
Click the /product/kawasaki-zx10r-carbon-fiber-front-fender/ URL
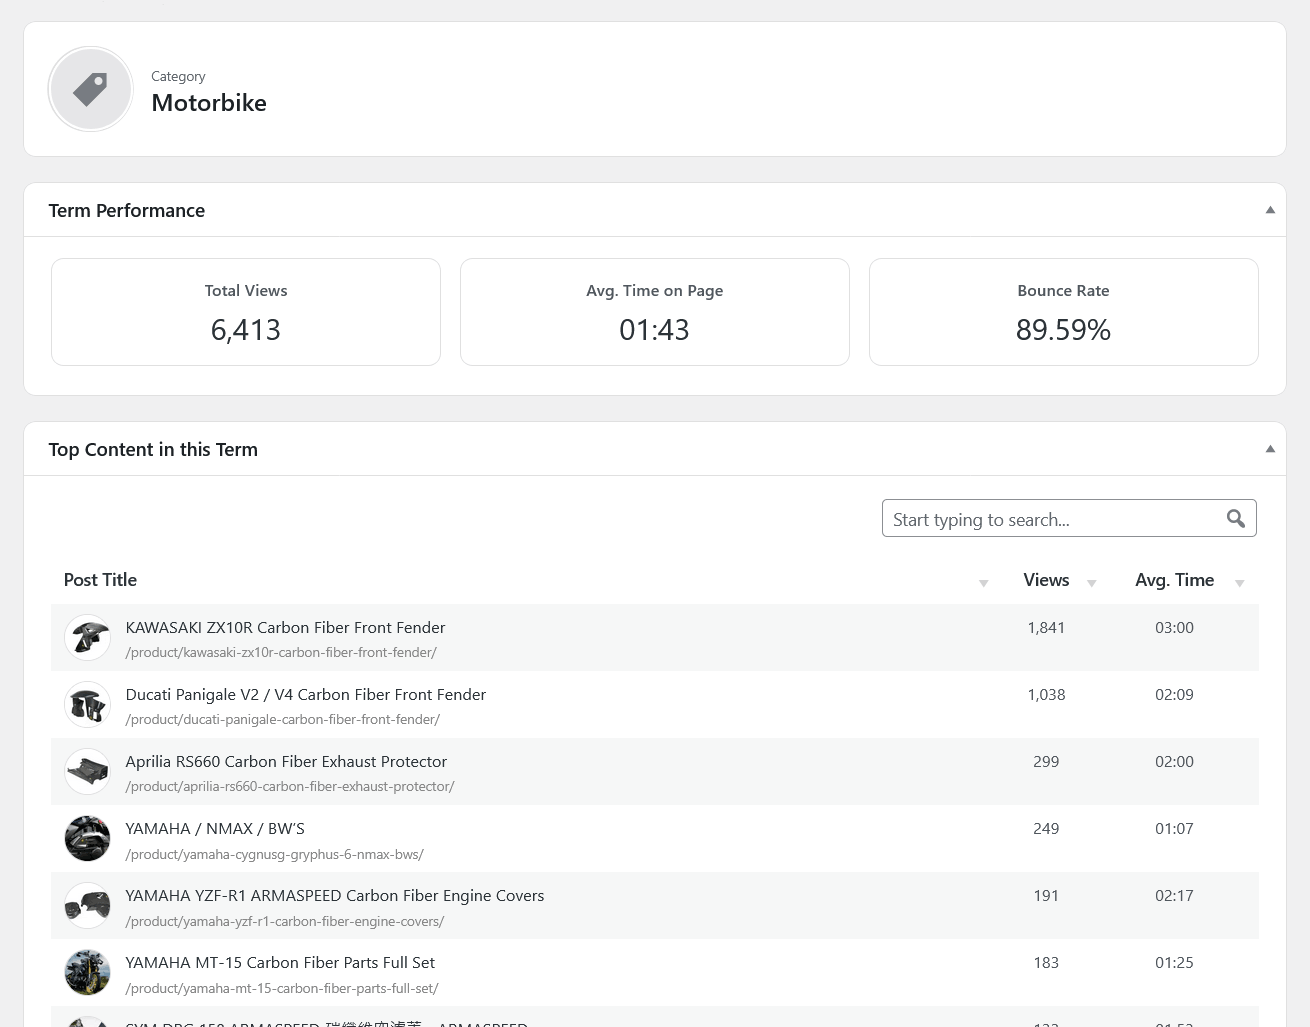tap(281, 652)
